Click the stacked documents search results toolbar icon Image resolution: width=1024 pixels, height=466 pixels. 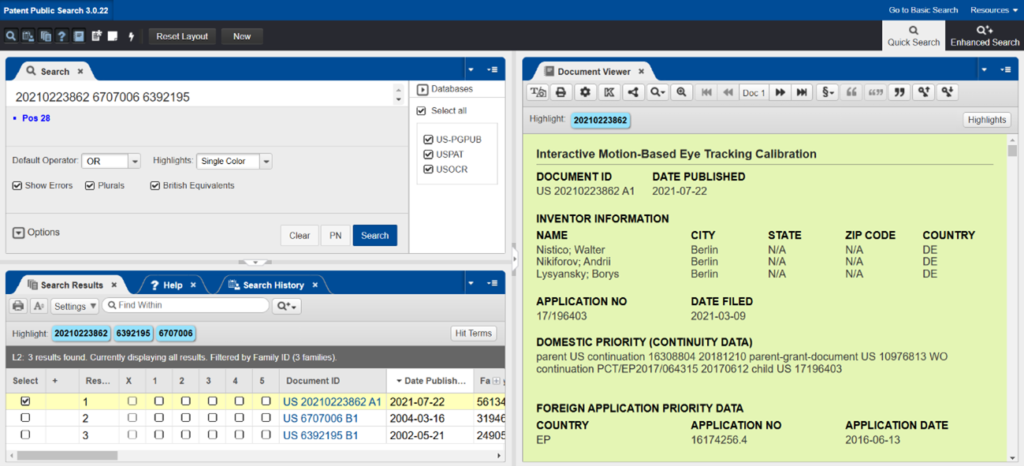click(x=45, y=37)
